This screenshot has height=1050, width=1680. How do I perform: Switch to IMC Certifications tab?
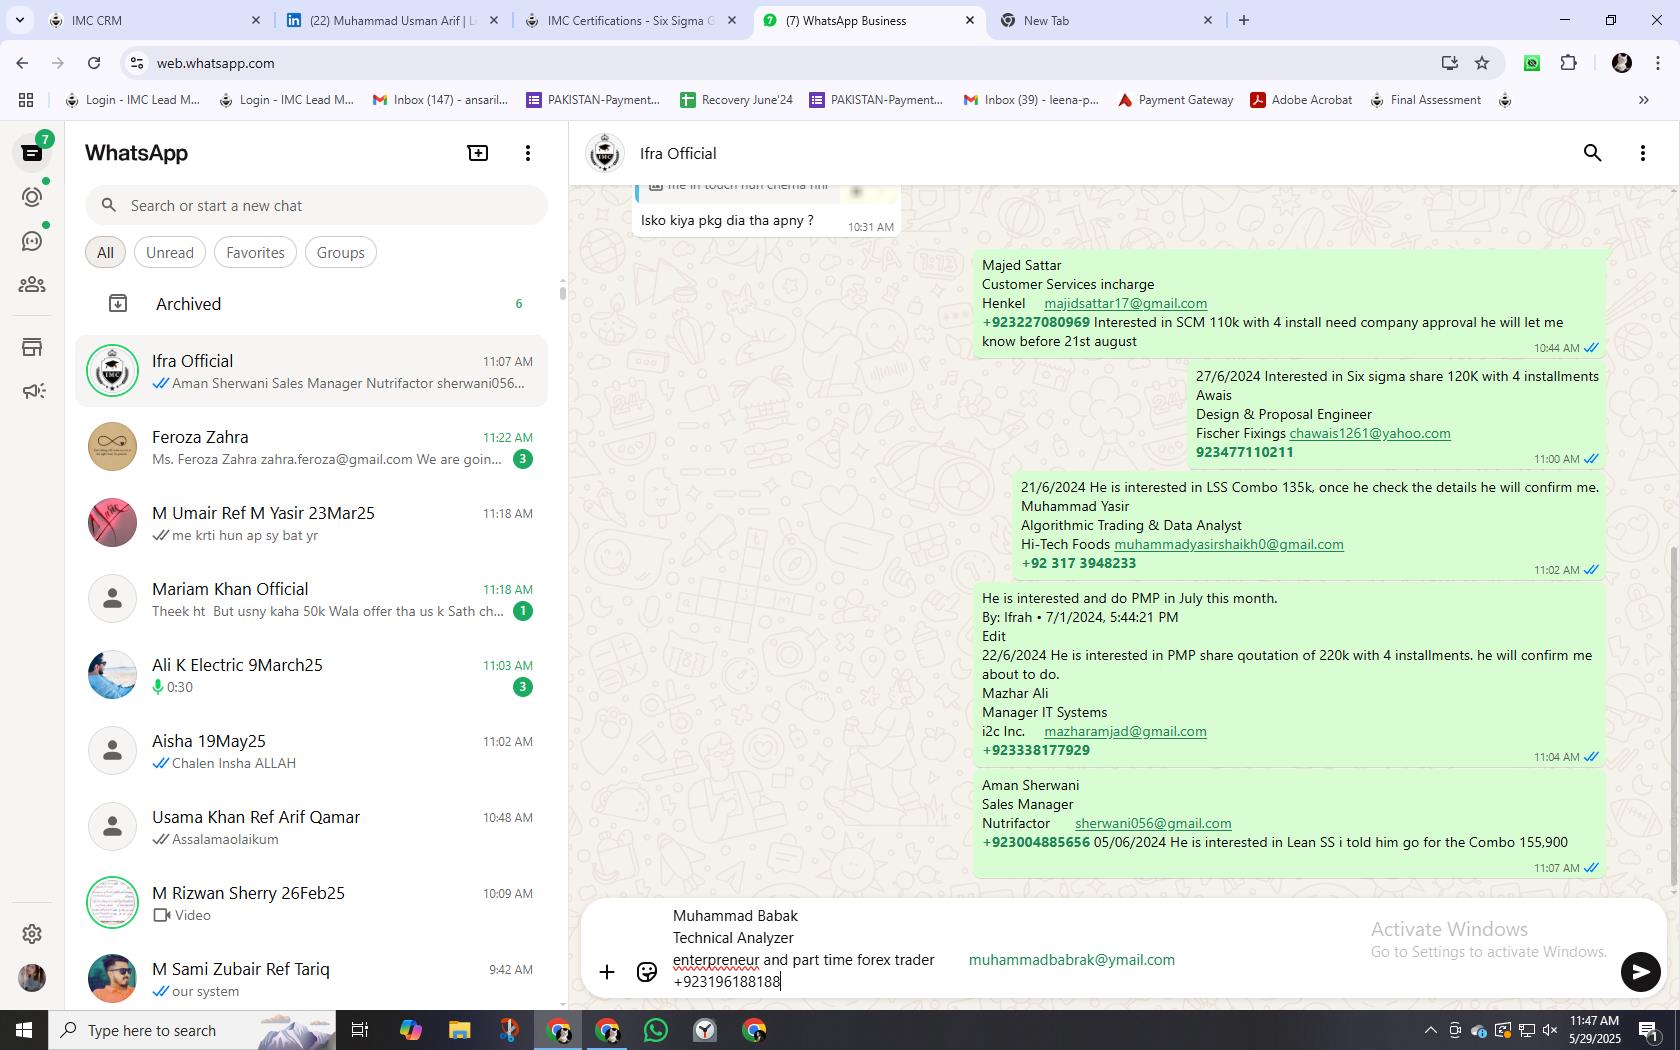(x=630, y=20)
